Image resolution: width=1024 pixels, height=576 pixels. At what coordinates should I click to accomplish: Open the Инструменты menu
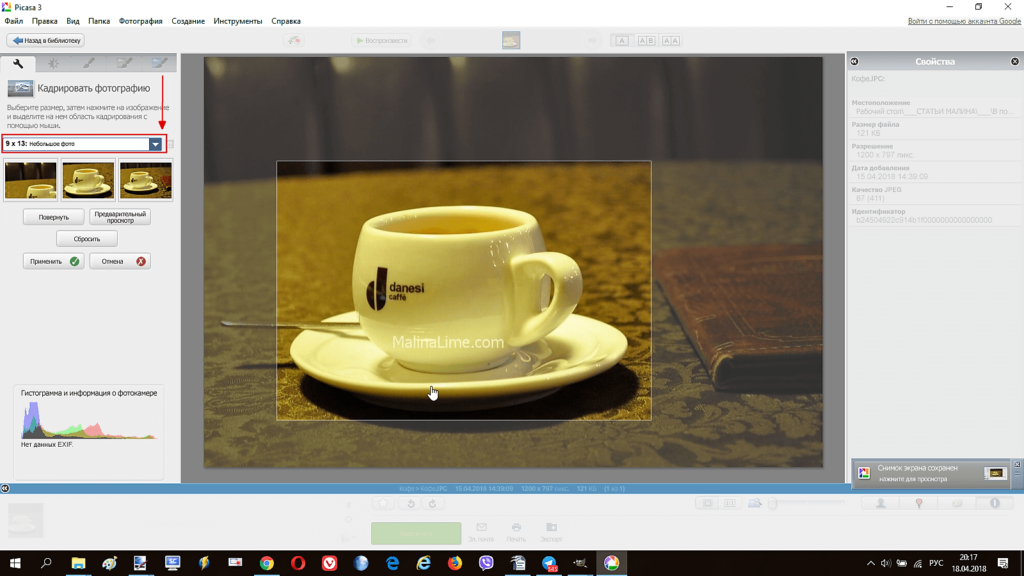(x=237, y=21)
